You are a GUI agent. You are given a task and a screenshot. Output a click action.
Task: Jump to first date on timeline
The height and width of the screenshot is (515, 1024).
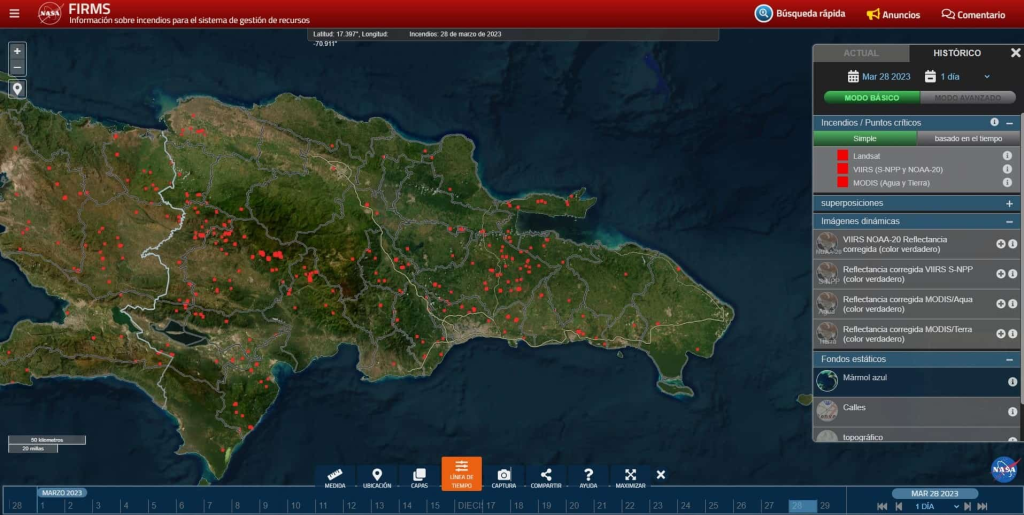click(882, 507)
